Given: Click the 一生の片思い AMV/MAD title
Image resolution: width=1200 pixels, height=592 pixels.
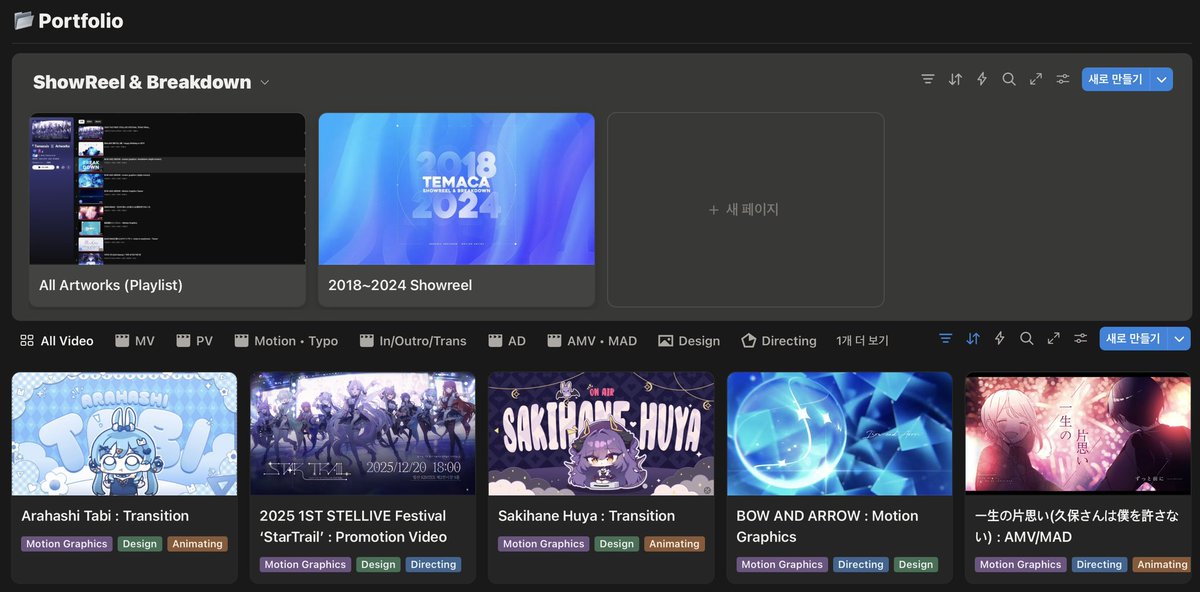Looking at the screenshot, I should coord(1076,526).
